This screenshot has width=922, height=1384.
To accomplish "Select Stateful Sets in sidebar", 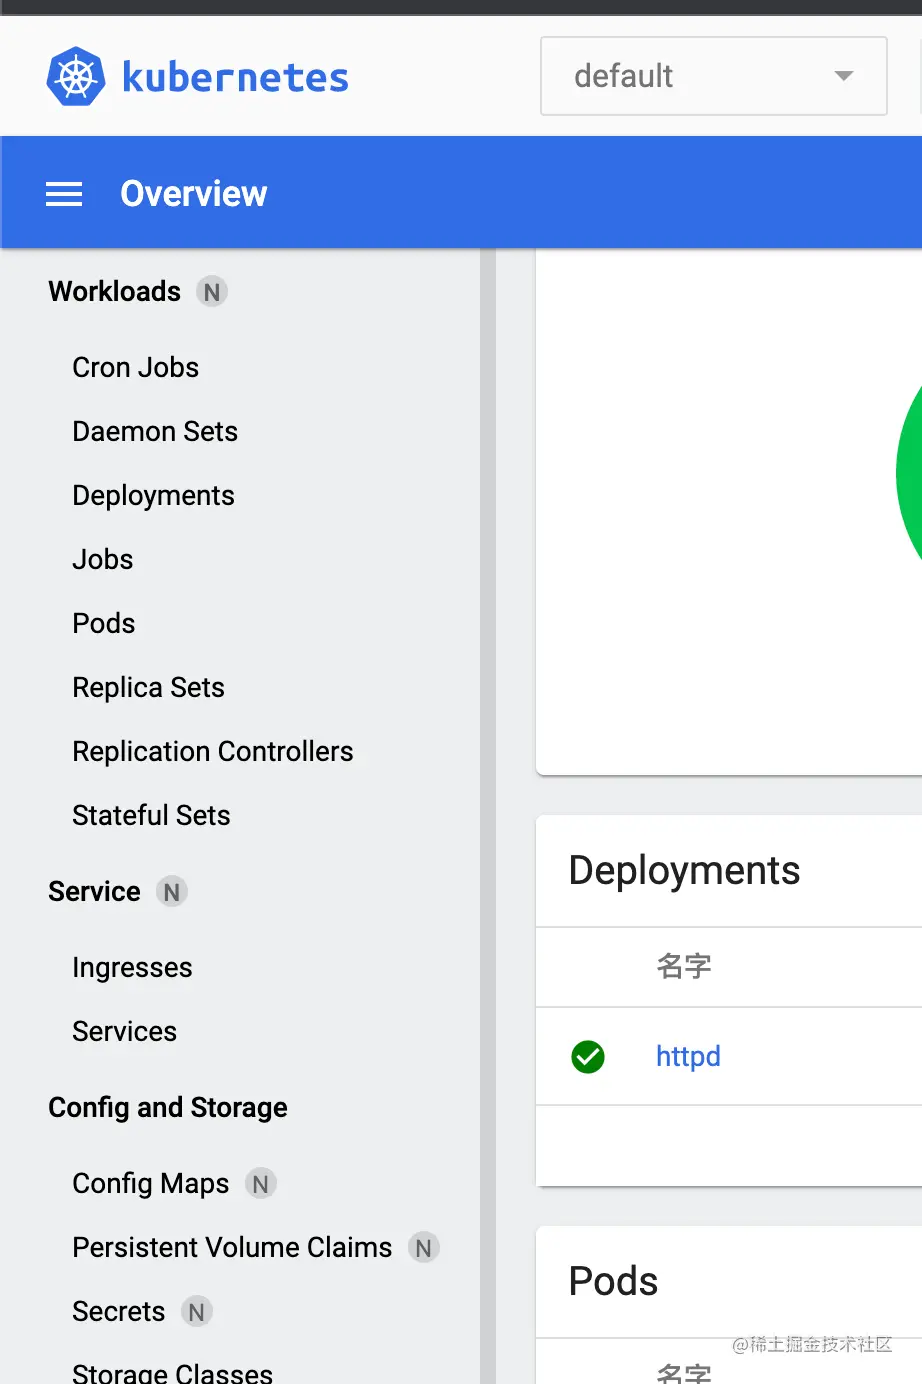I will [x=151, y=816].
